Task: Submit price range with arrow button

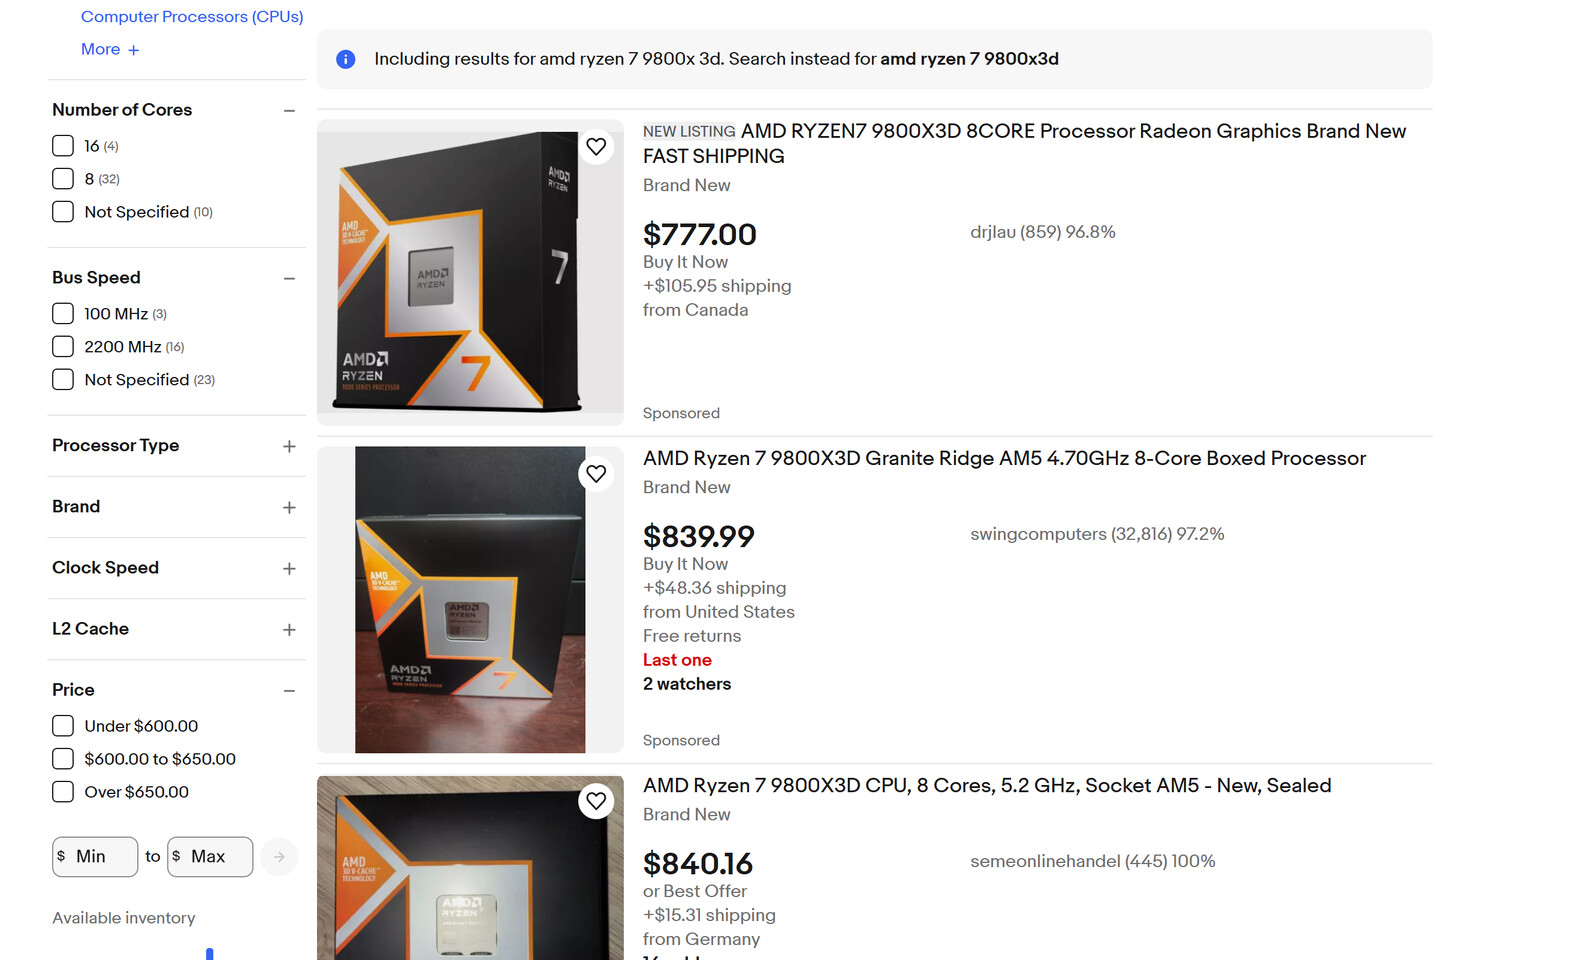Action: (279, 857)
